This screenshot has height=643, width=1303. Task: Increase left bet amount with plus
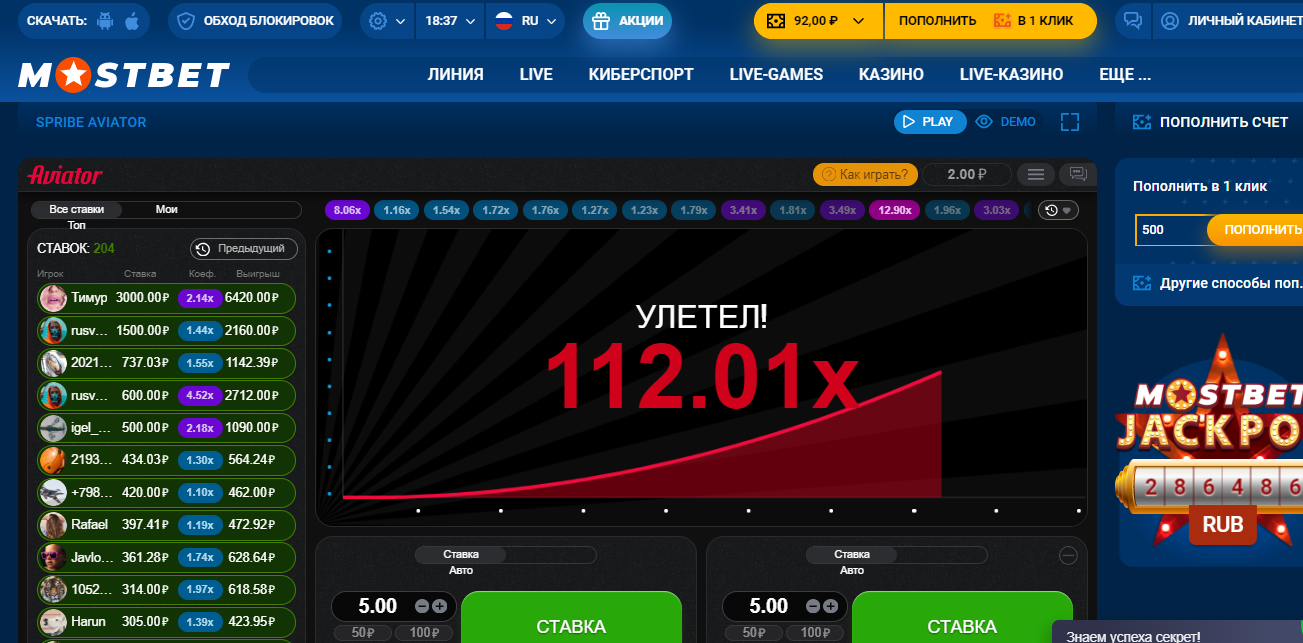439,606
